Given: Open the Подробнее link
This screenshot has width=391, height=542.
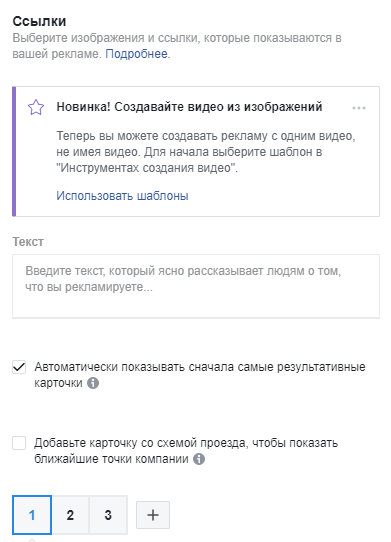Looking at the screenshot, I should (138, 54).
